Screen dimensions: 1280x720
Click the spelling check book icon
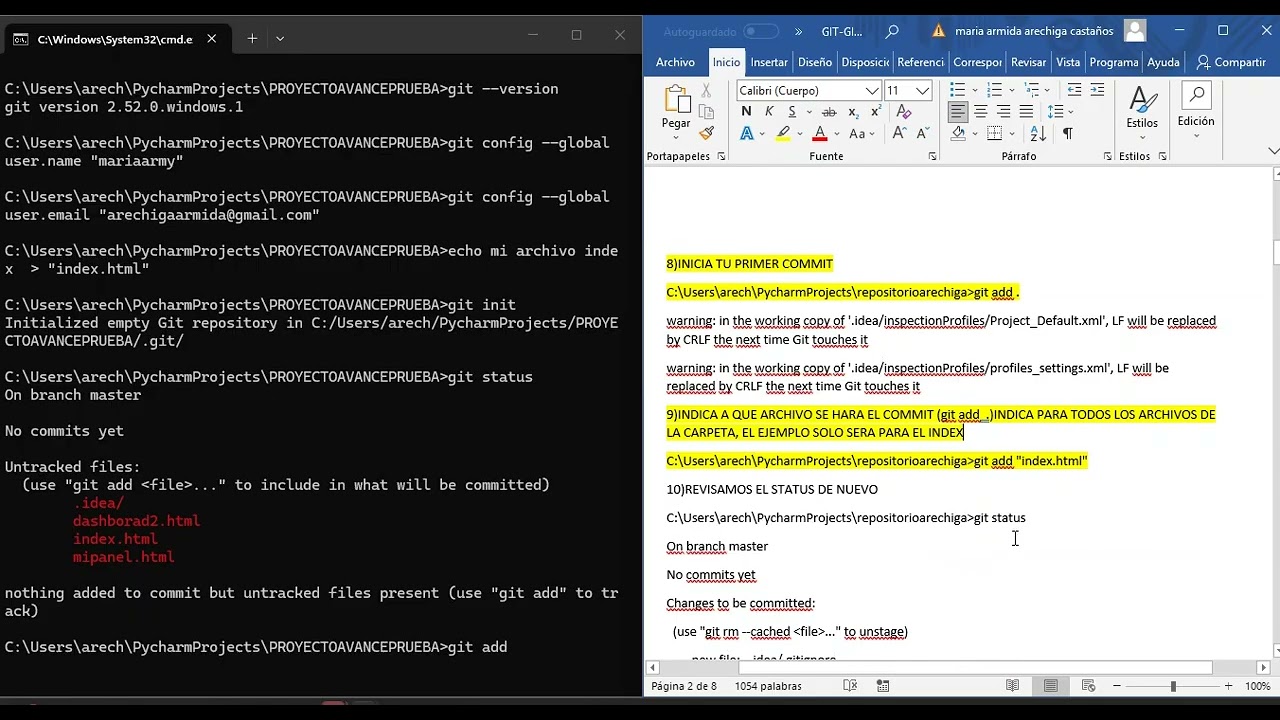tap(850, 686)
